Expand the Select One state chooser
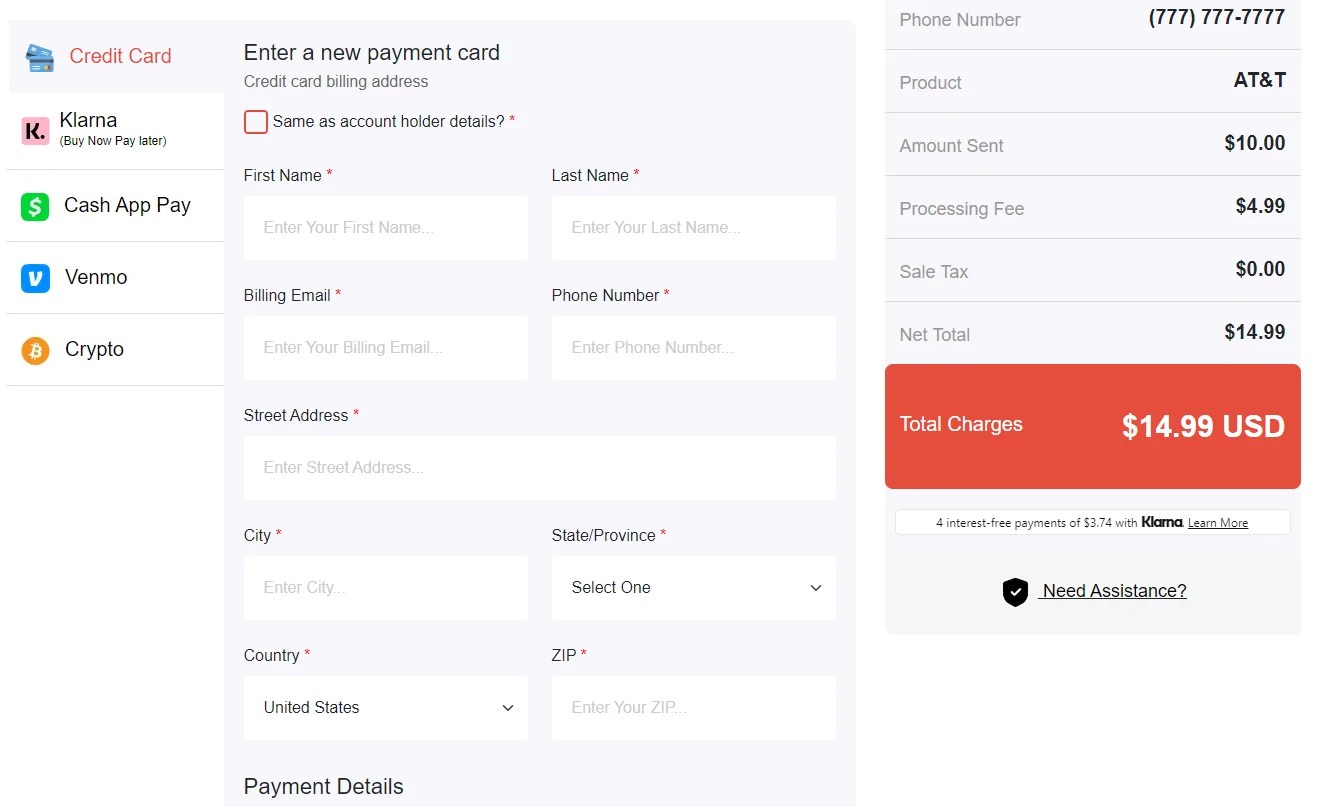 click(x=693, y=588)
